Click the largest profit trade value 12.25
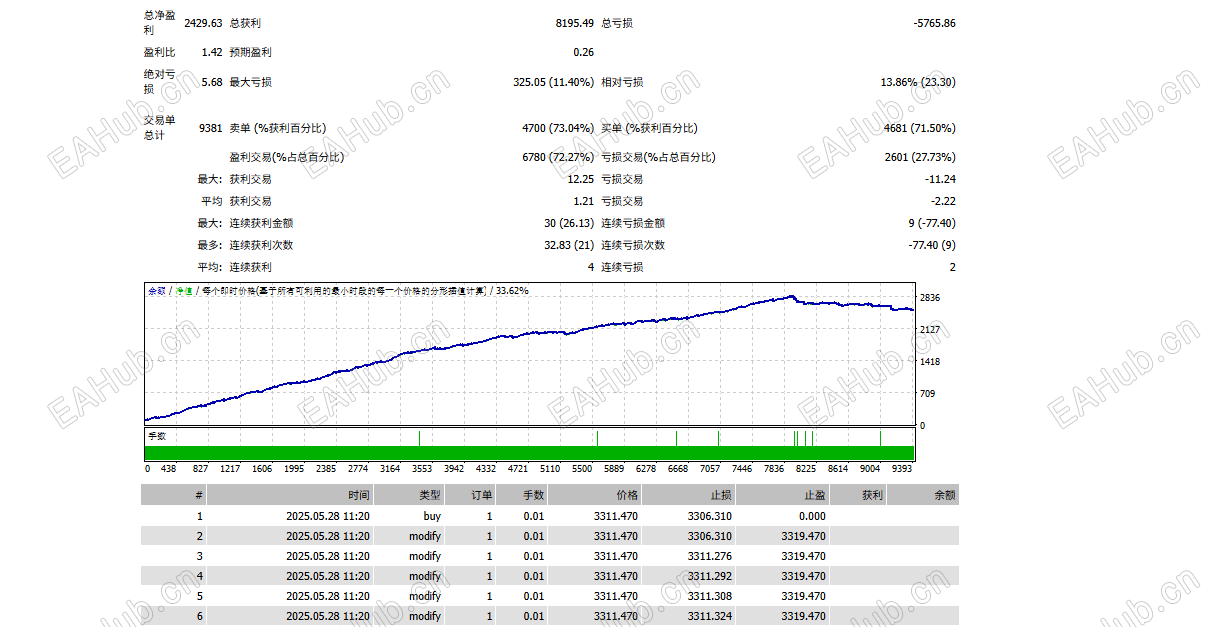The height and width of the screenshot is (627, 1232). pos(581,179)
